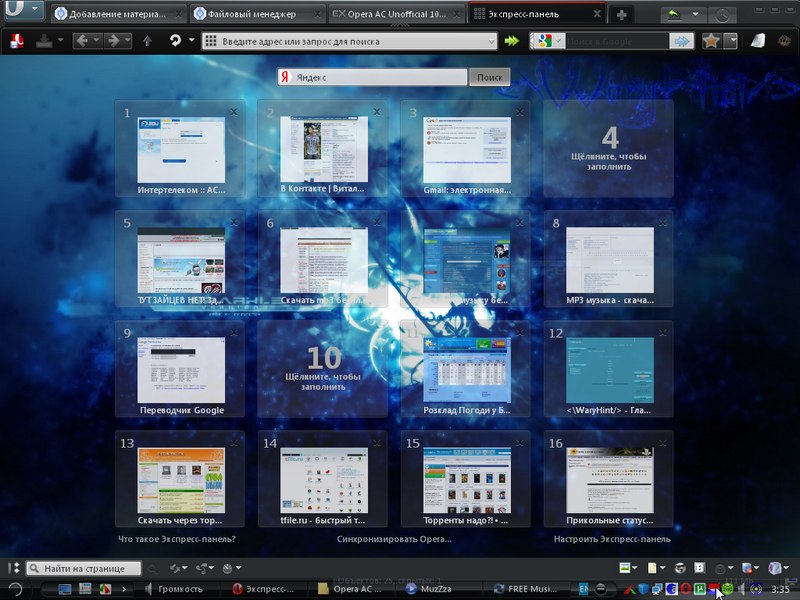Open the Что такое Экспресс-панель? link
Image resolution: width=800 pixels, height=600 pixels.
[x=177, y=539]
